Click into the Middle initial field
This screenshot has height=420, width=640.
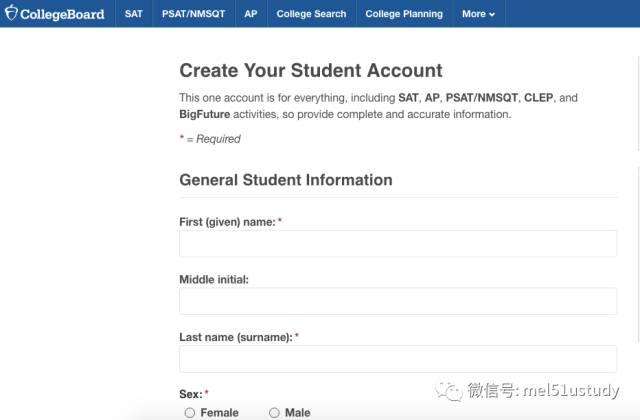point(398,301)
